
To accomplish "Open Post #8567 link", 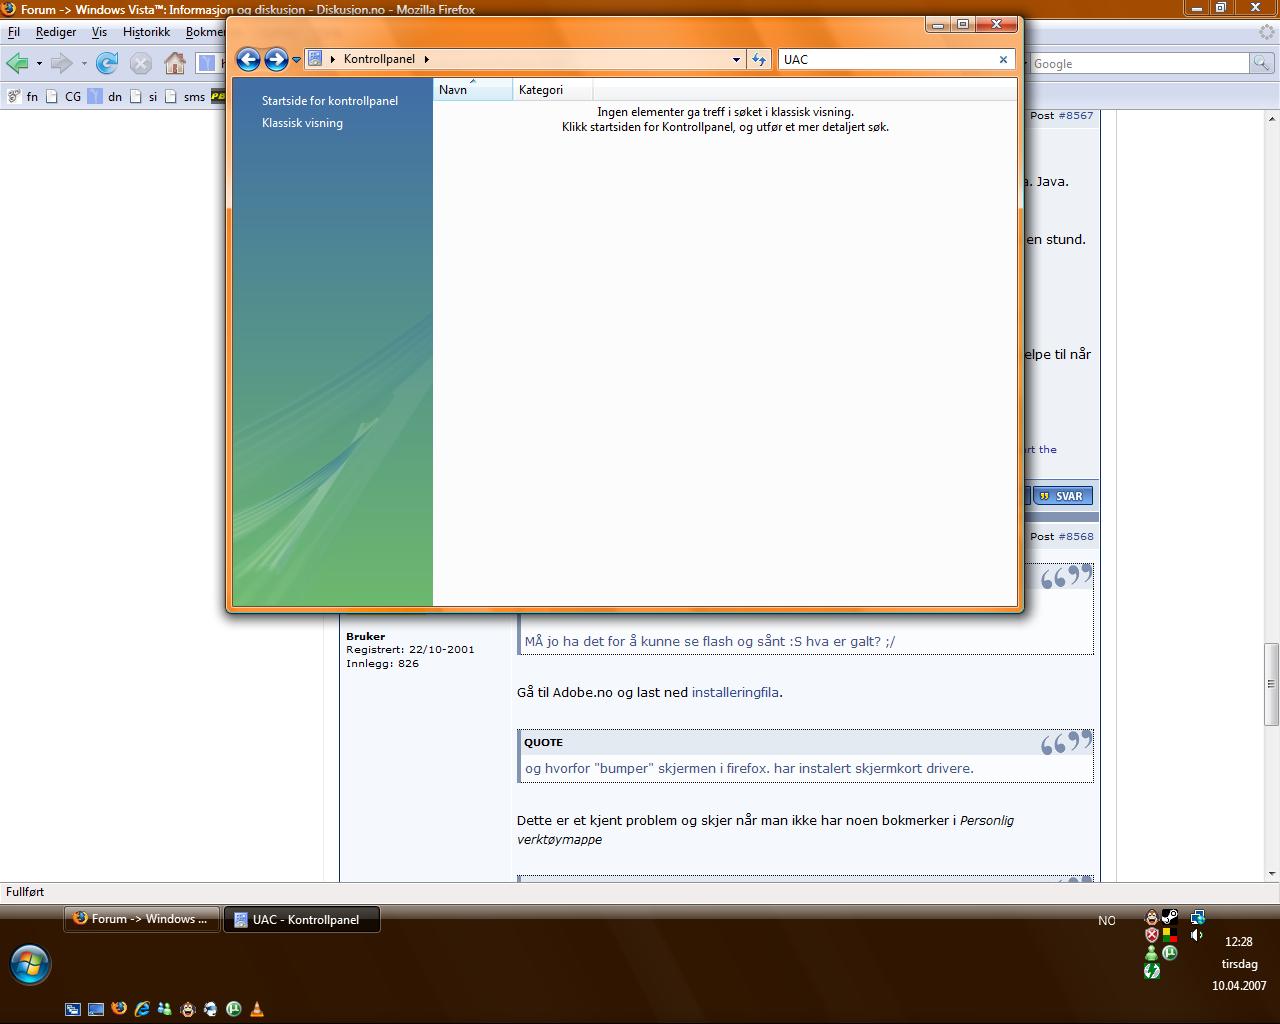I will (x=1076, y=116).
